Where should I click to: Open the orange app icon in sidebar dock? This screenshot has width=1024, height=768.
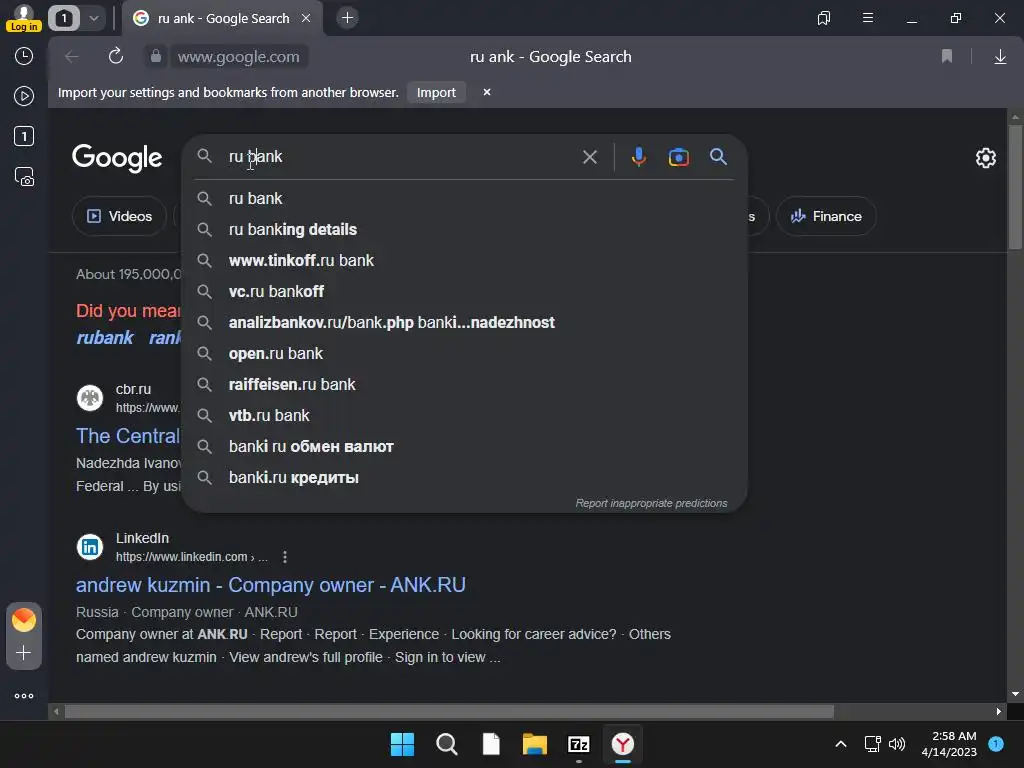[x=24, y=619]
